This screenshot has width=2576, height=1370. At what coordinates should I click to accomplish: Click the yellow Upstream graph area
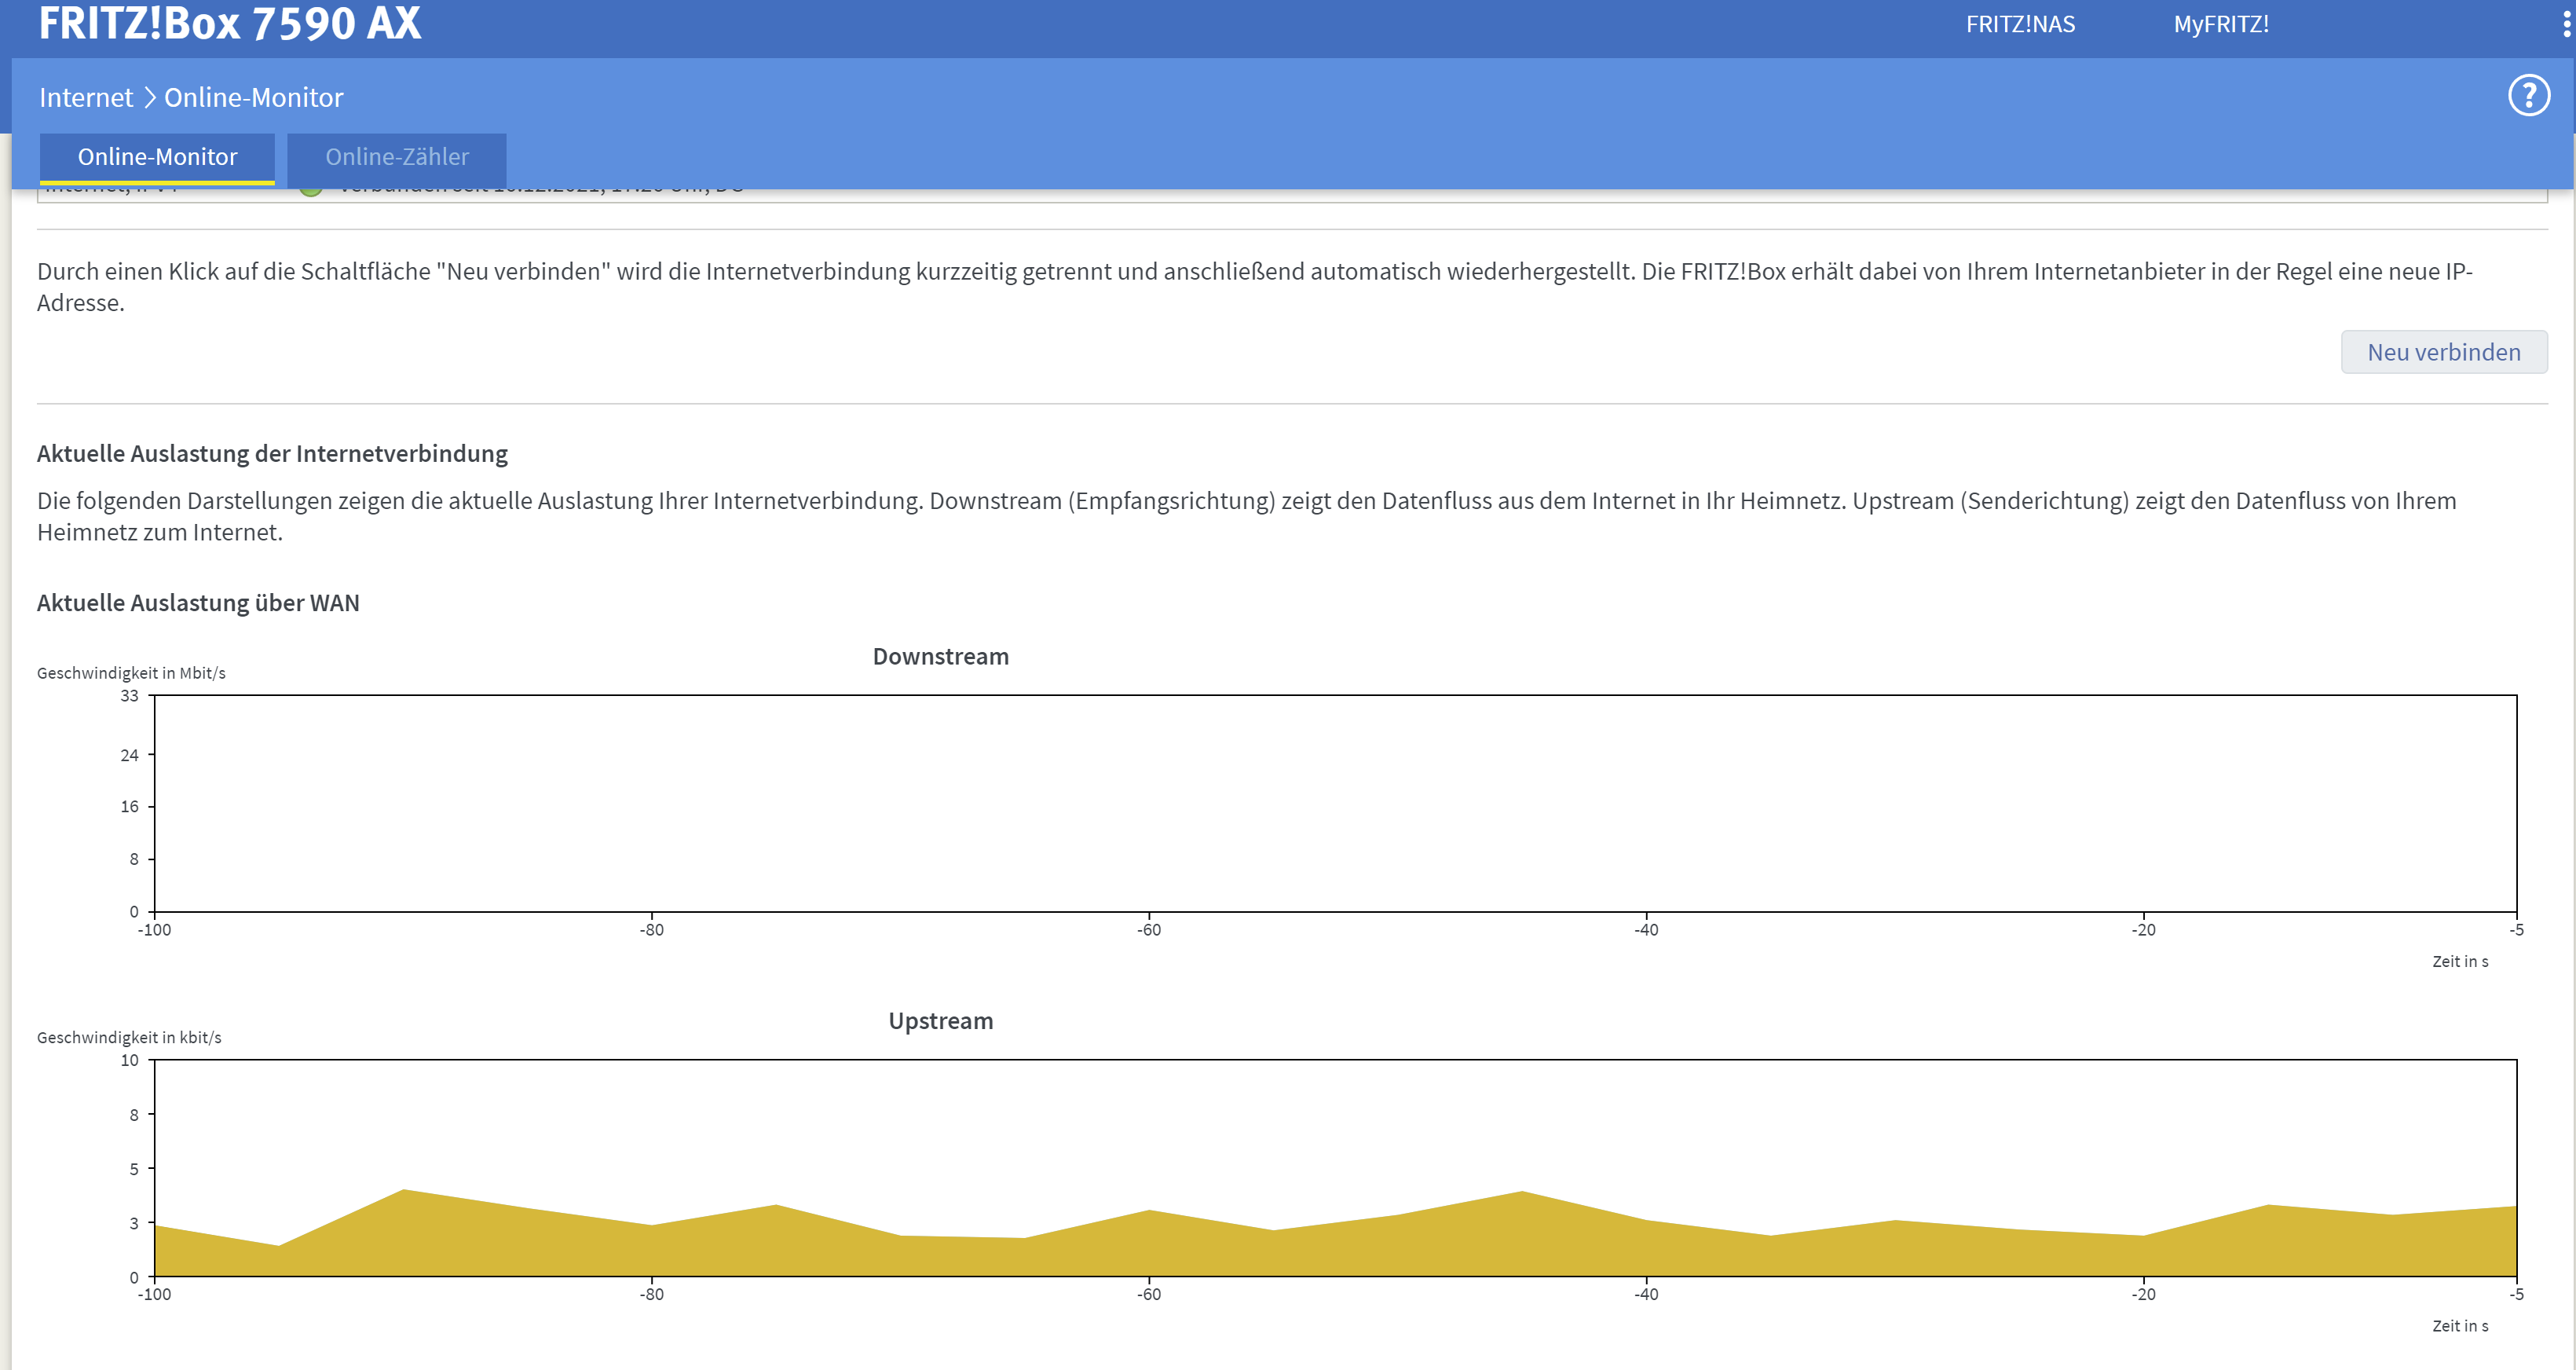pos(1335,1245)
